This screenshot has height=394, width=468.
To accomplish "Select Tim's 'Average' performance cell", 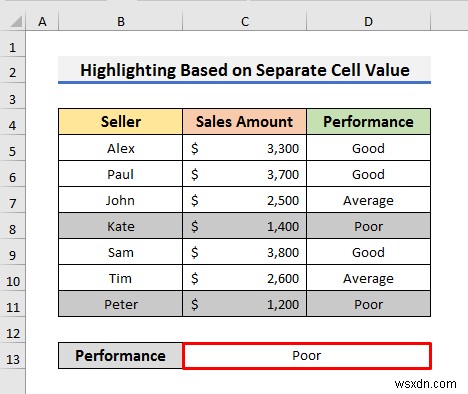I will click(x=368, y=278).
